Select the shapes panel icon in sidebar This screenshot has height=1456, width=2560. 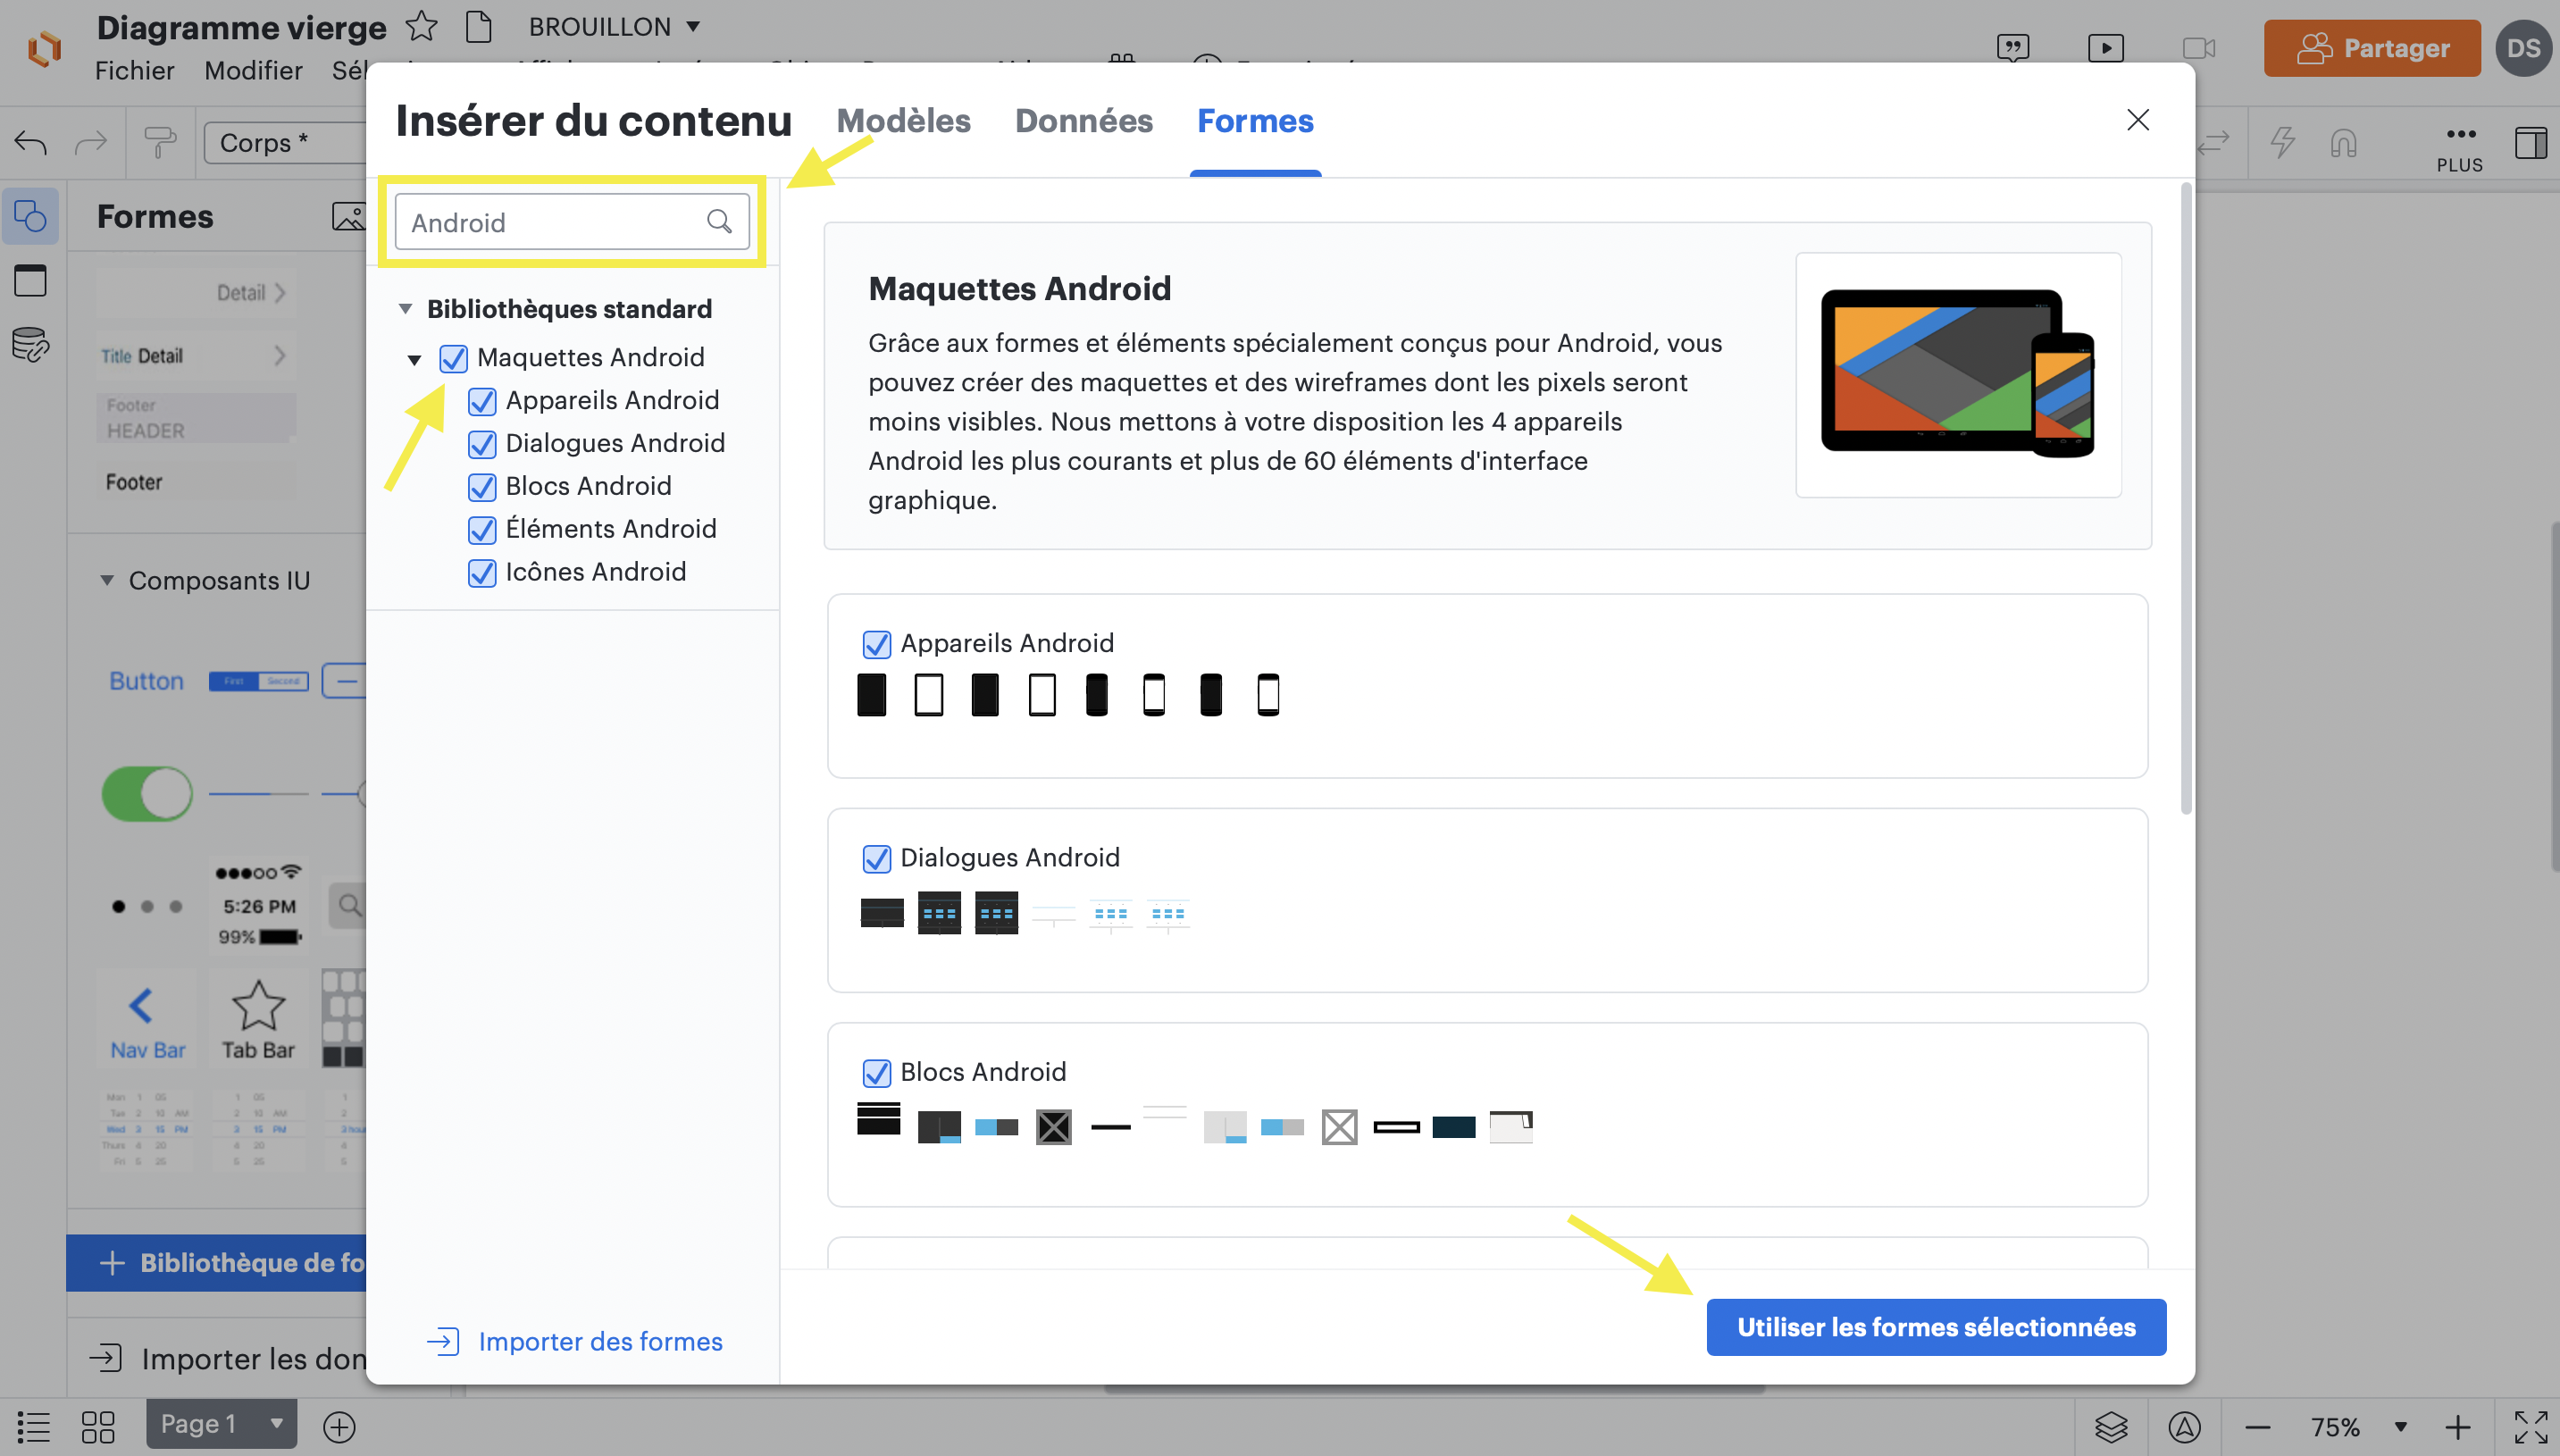pos(30,216)
